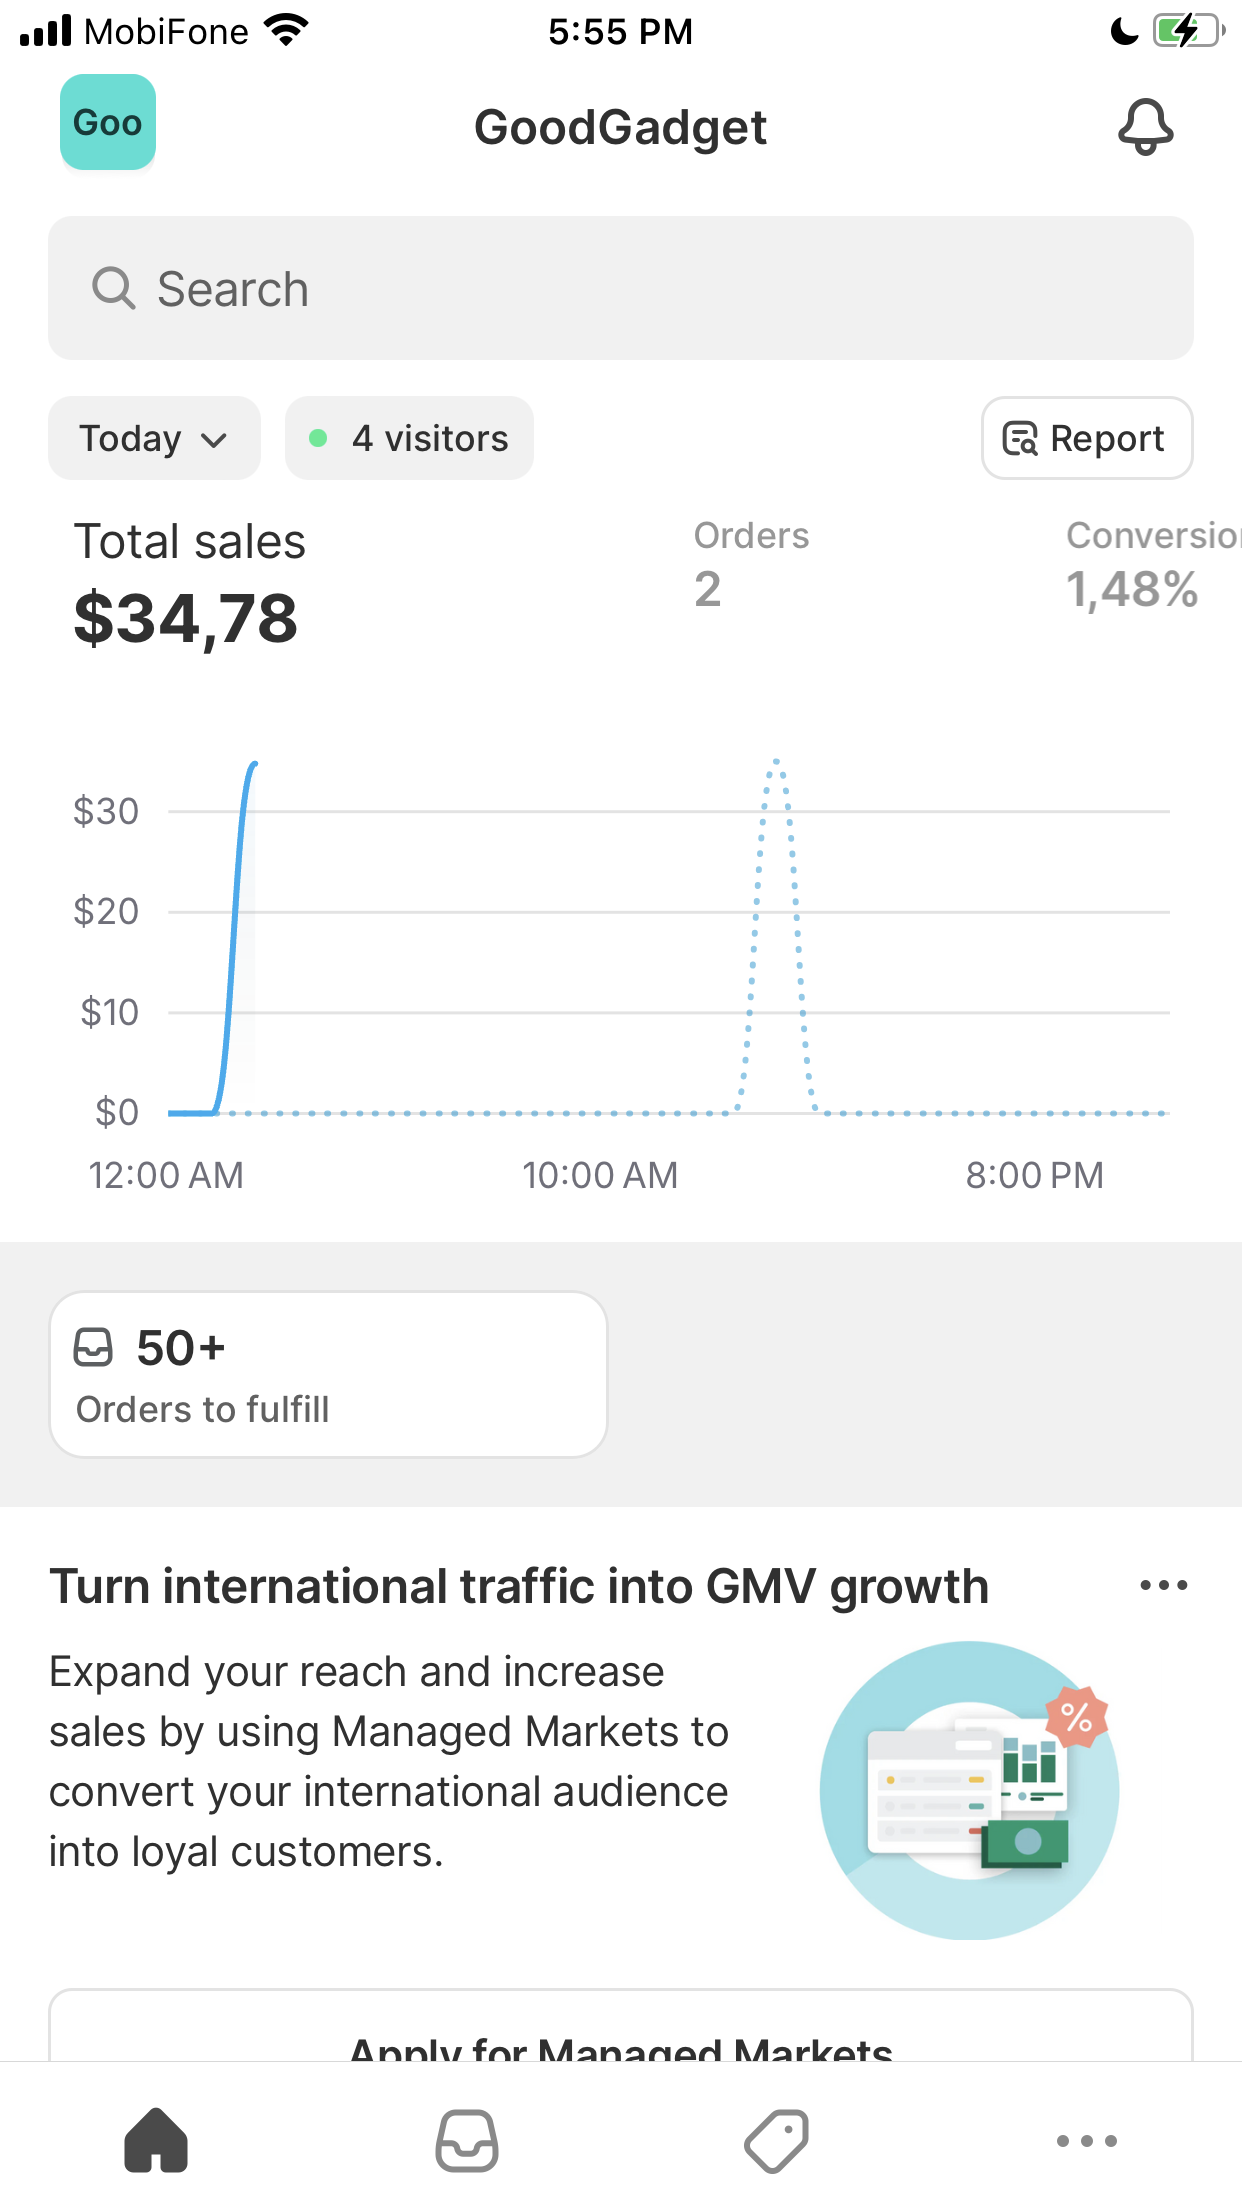The width and height of the screenshot is (1242, 2208).
Task: Tap the search magnifier icon
Action: pos(113,288)
